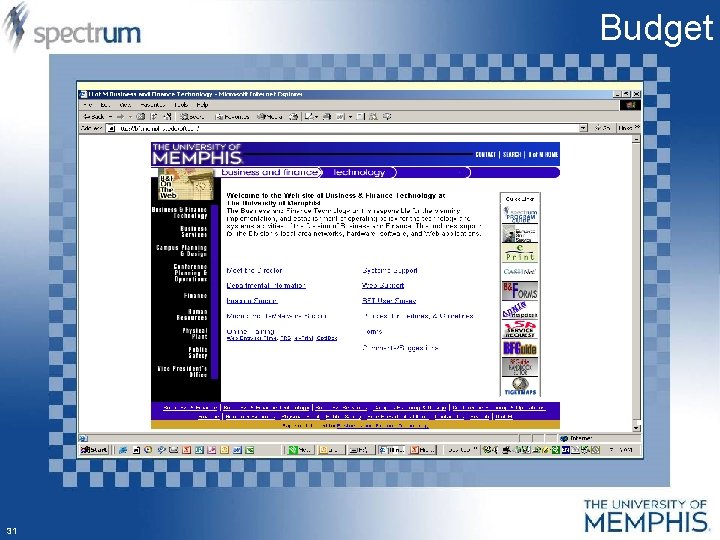Click the Windows Start button
720x540 pixels.
click(94, 450)
